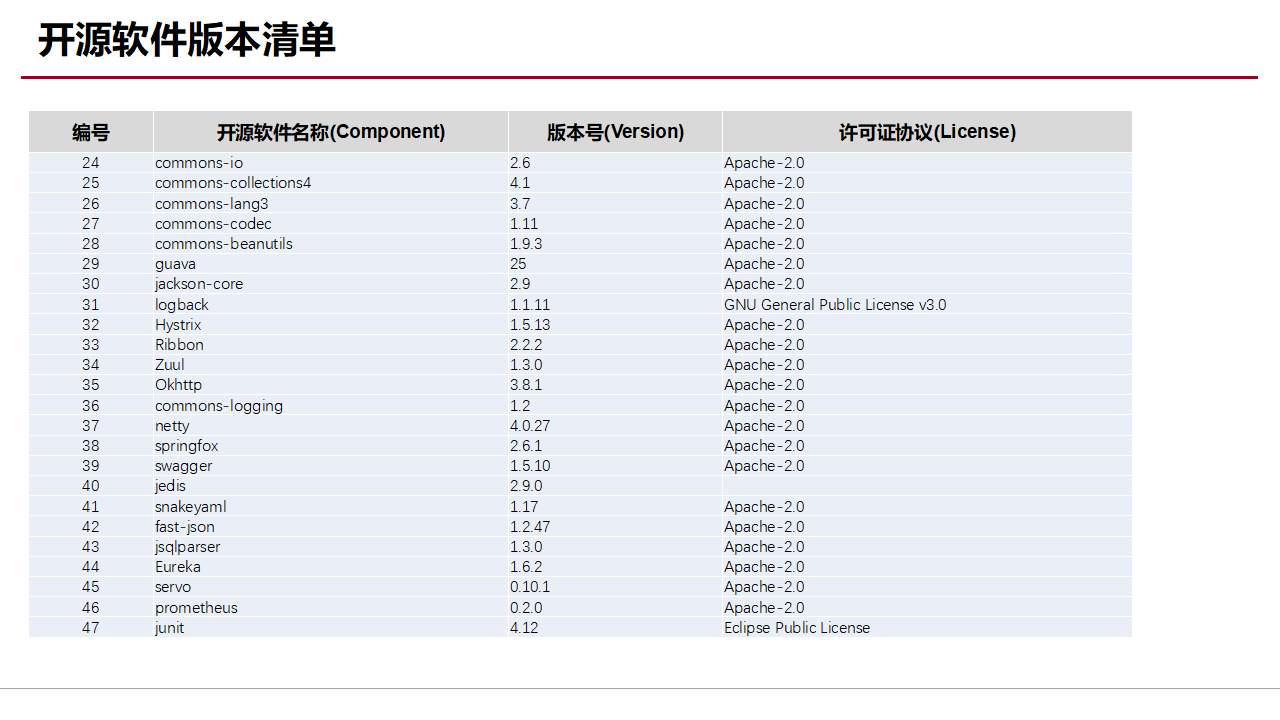Click the commons-lang3 cell

click(331, 203)
